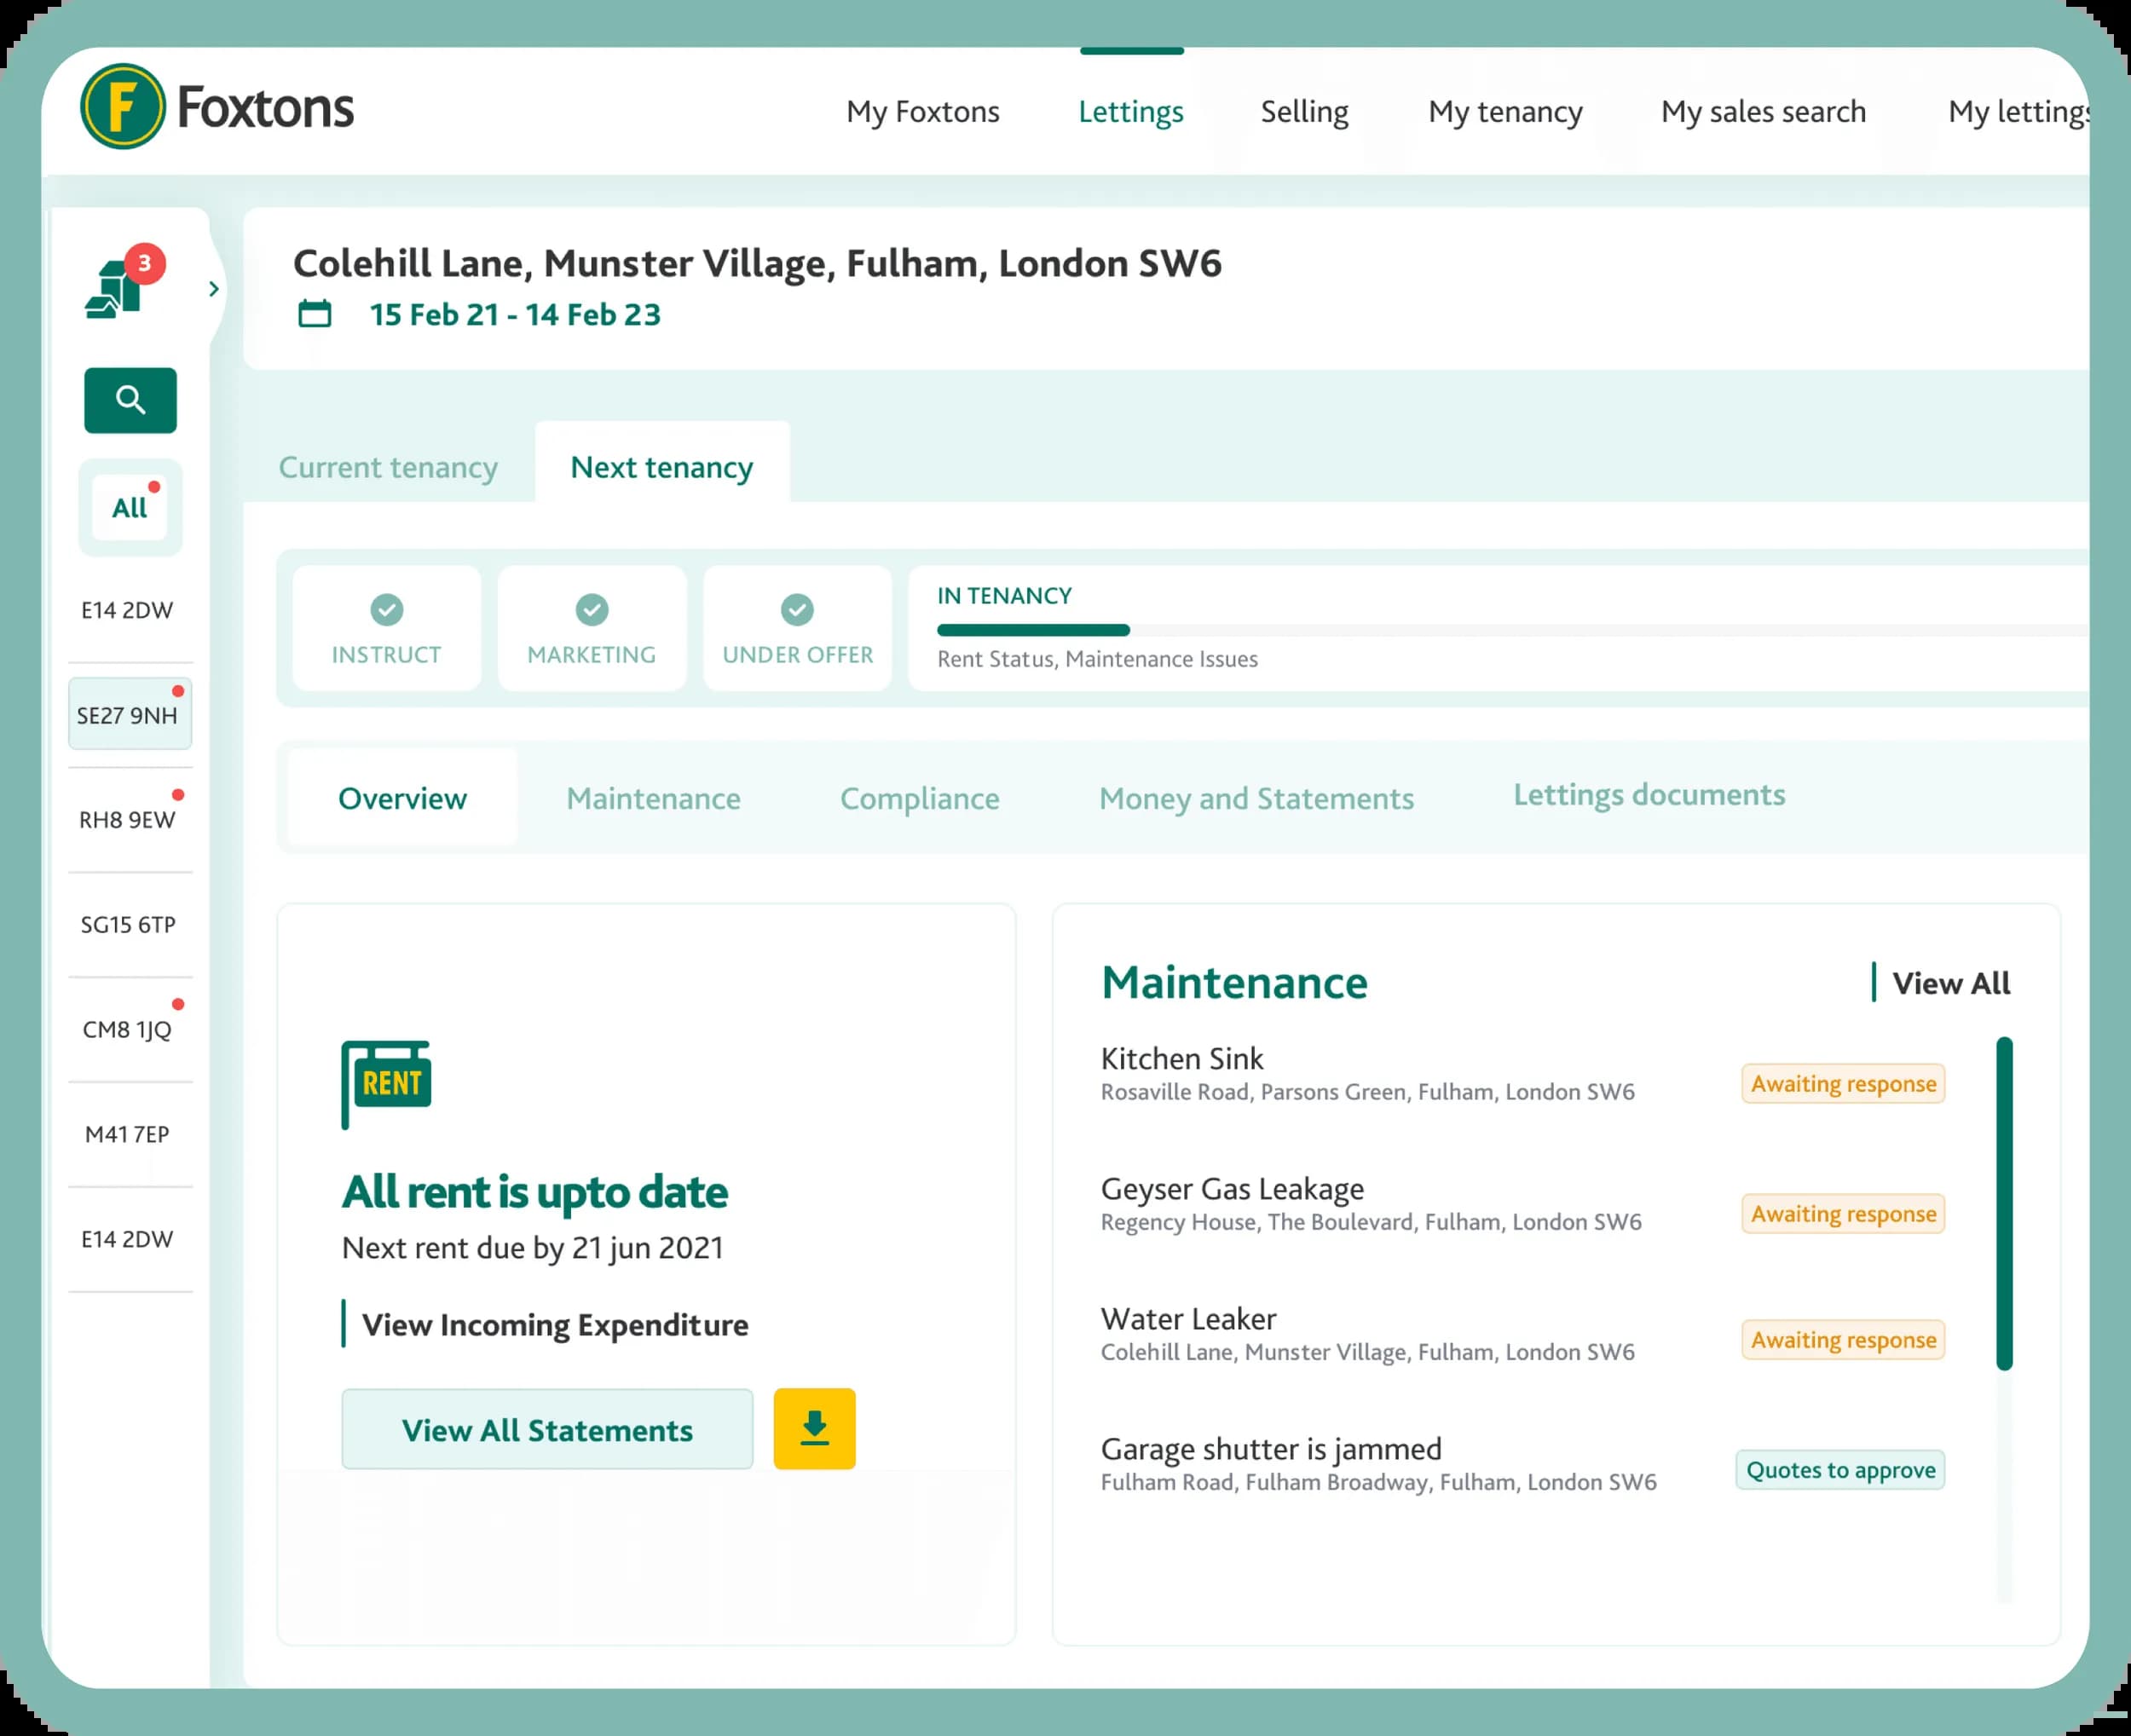The image size is (2131, 1736).
Task: Switch to the Current tenancy tab
Action: 388,467
